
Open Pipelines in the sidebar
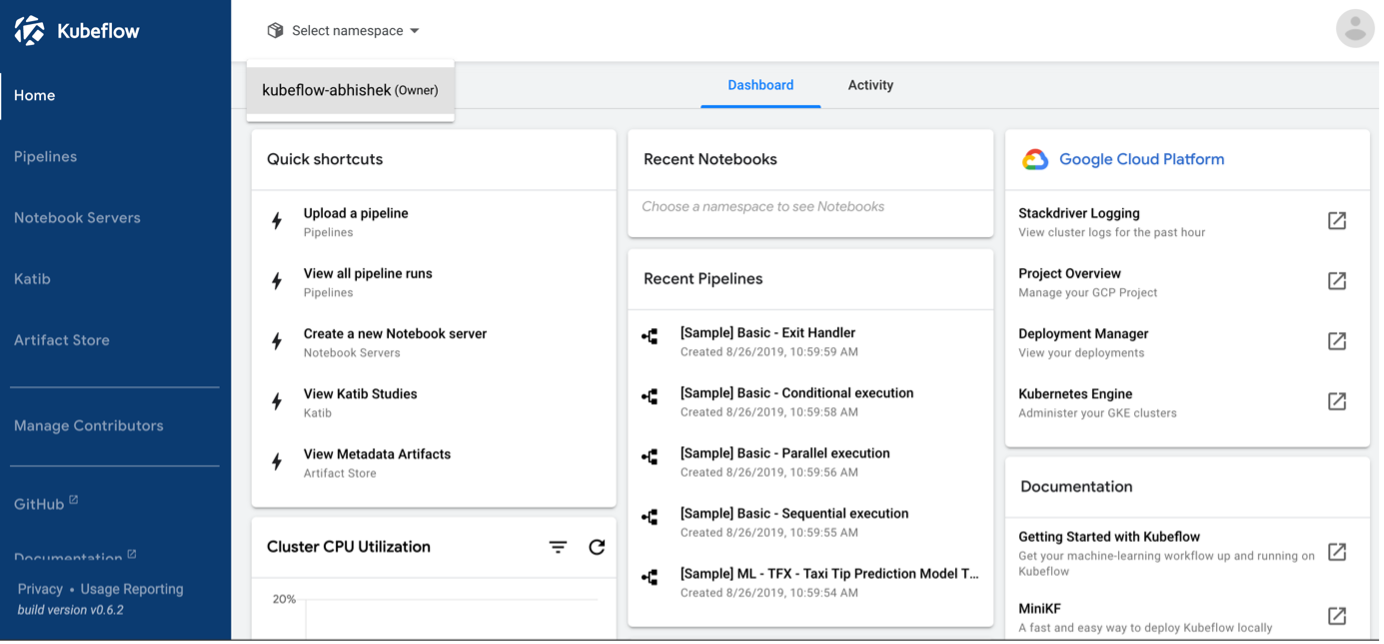click(45, 157)
